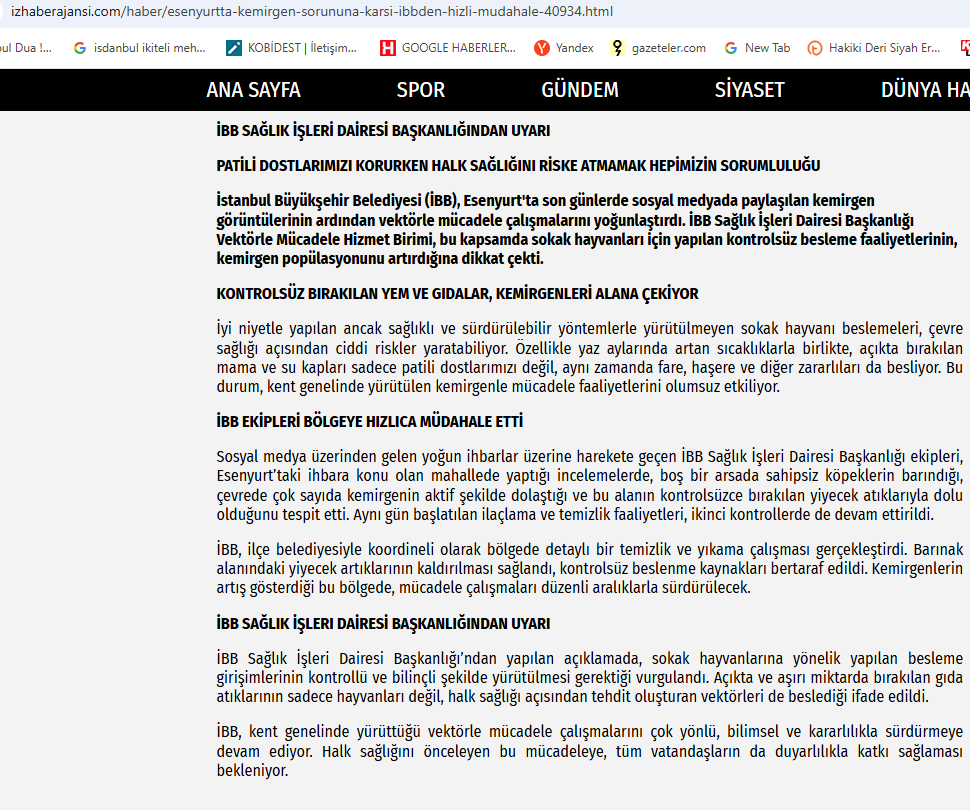Screen dimensions: 970x810
Task: Open the 'ul Dua !...' bookmark
Action: click(x=26, y=48)
